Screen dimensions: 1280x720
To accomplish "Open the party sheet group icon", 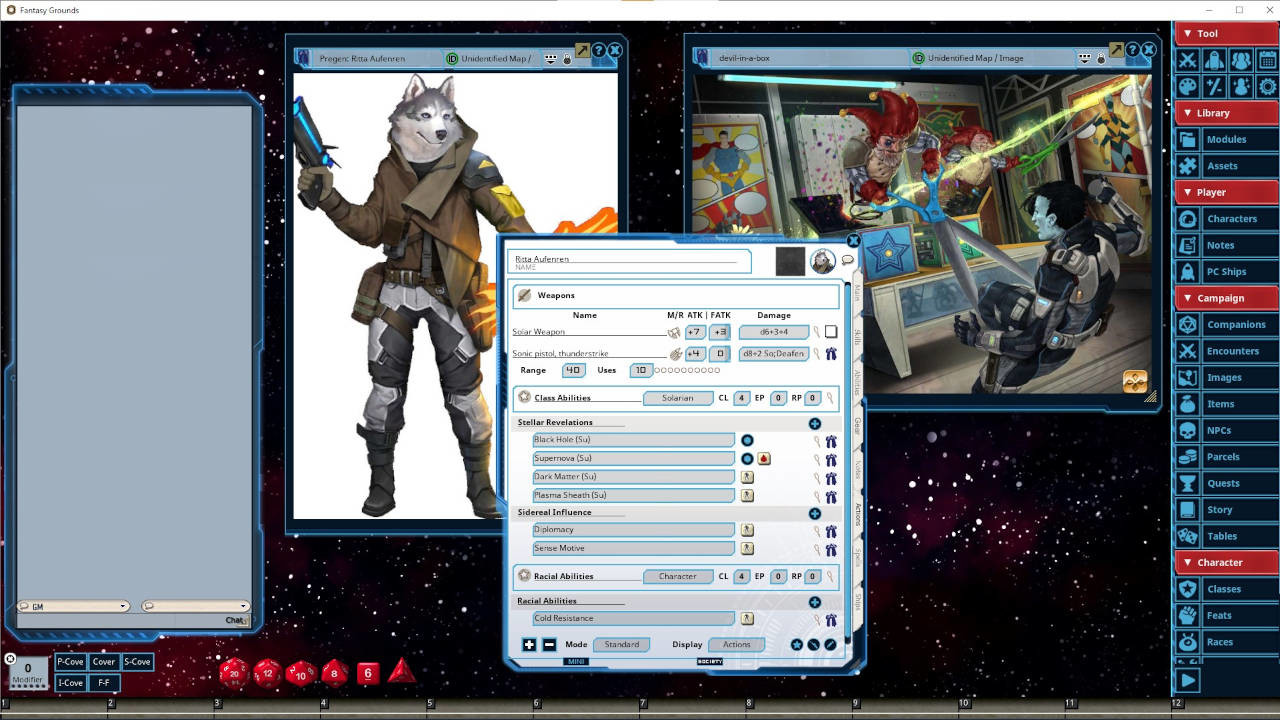I will (x=1240, y=59).
